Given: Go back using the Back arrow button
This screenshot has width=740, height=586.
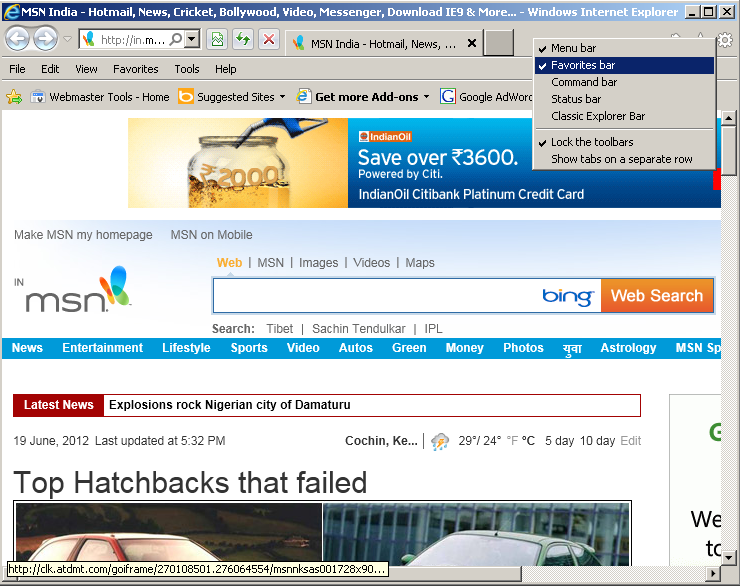Looking at the screenshot, I should pyautogui.click(x=18, y=39).
